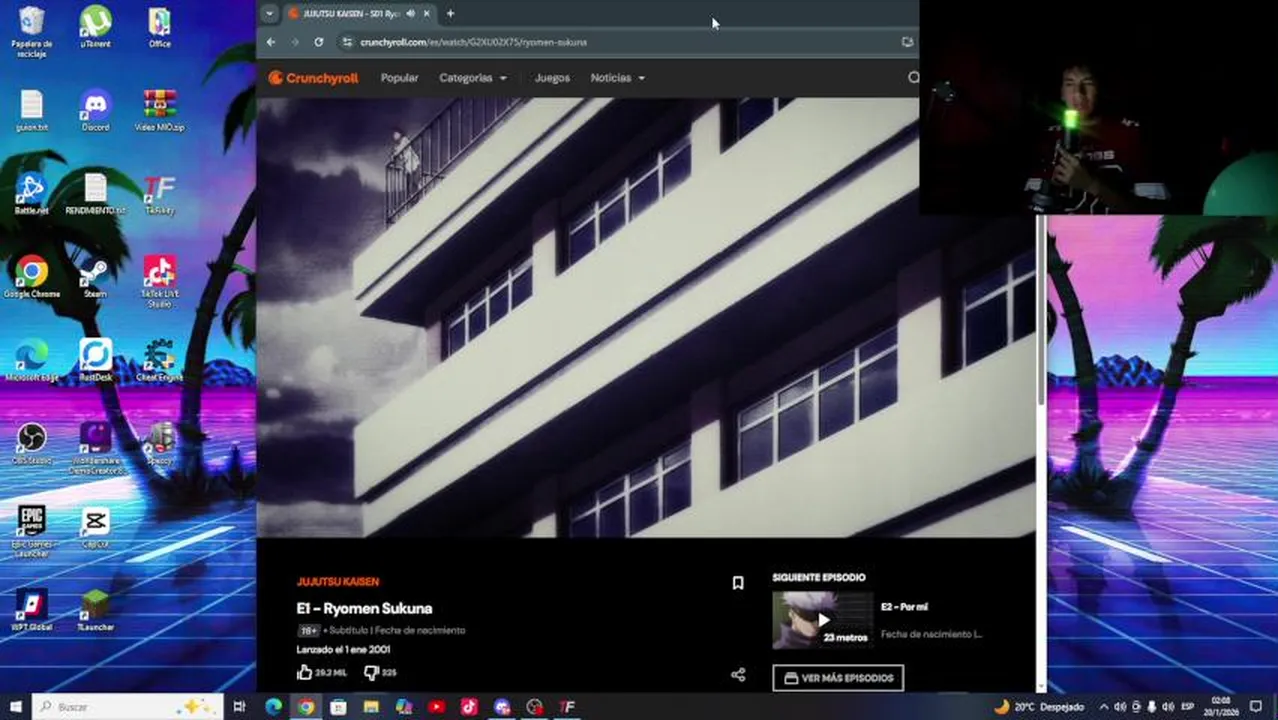
Task: Show hidden system tray icons
Action: pos(1104,706)
